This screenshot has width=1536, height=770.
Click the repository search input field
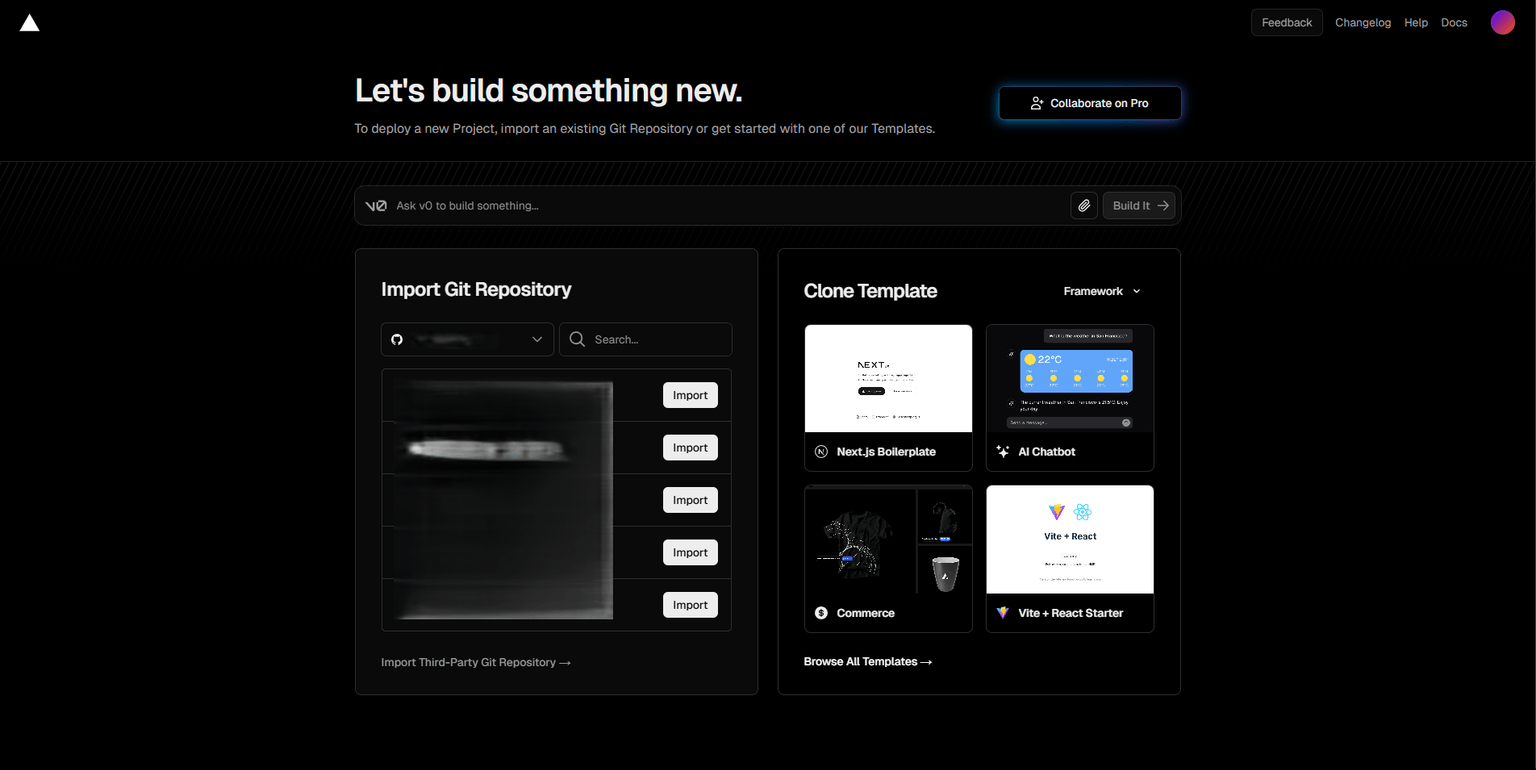click(x=645, y=339)
